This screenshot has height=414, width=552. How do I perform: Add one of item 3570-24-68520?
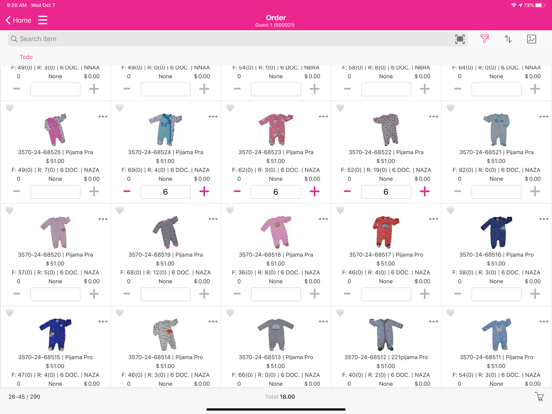tap(94, 294)
